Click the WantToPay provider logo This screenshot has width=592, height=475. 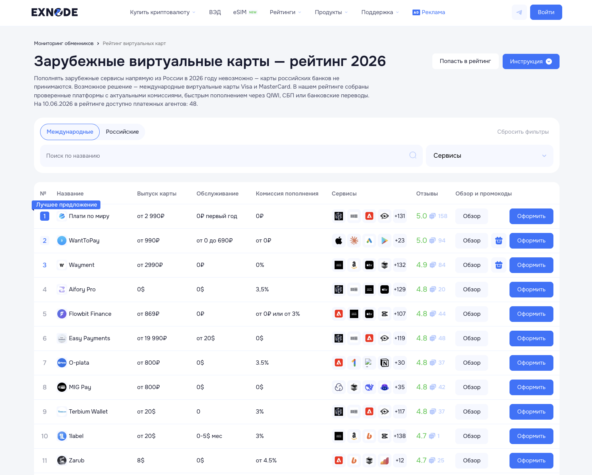tap(62, 241)
